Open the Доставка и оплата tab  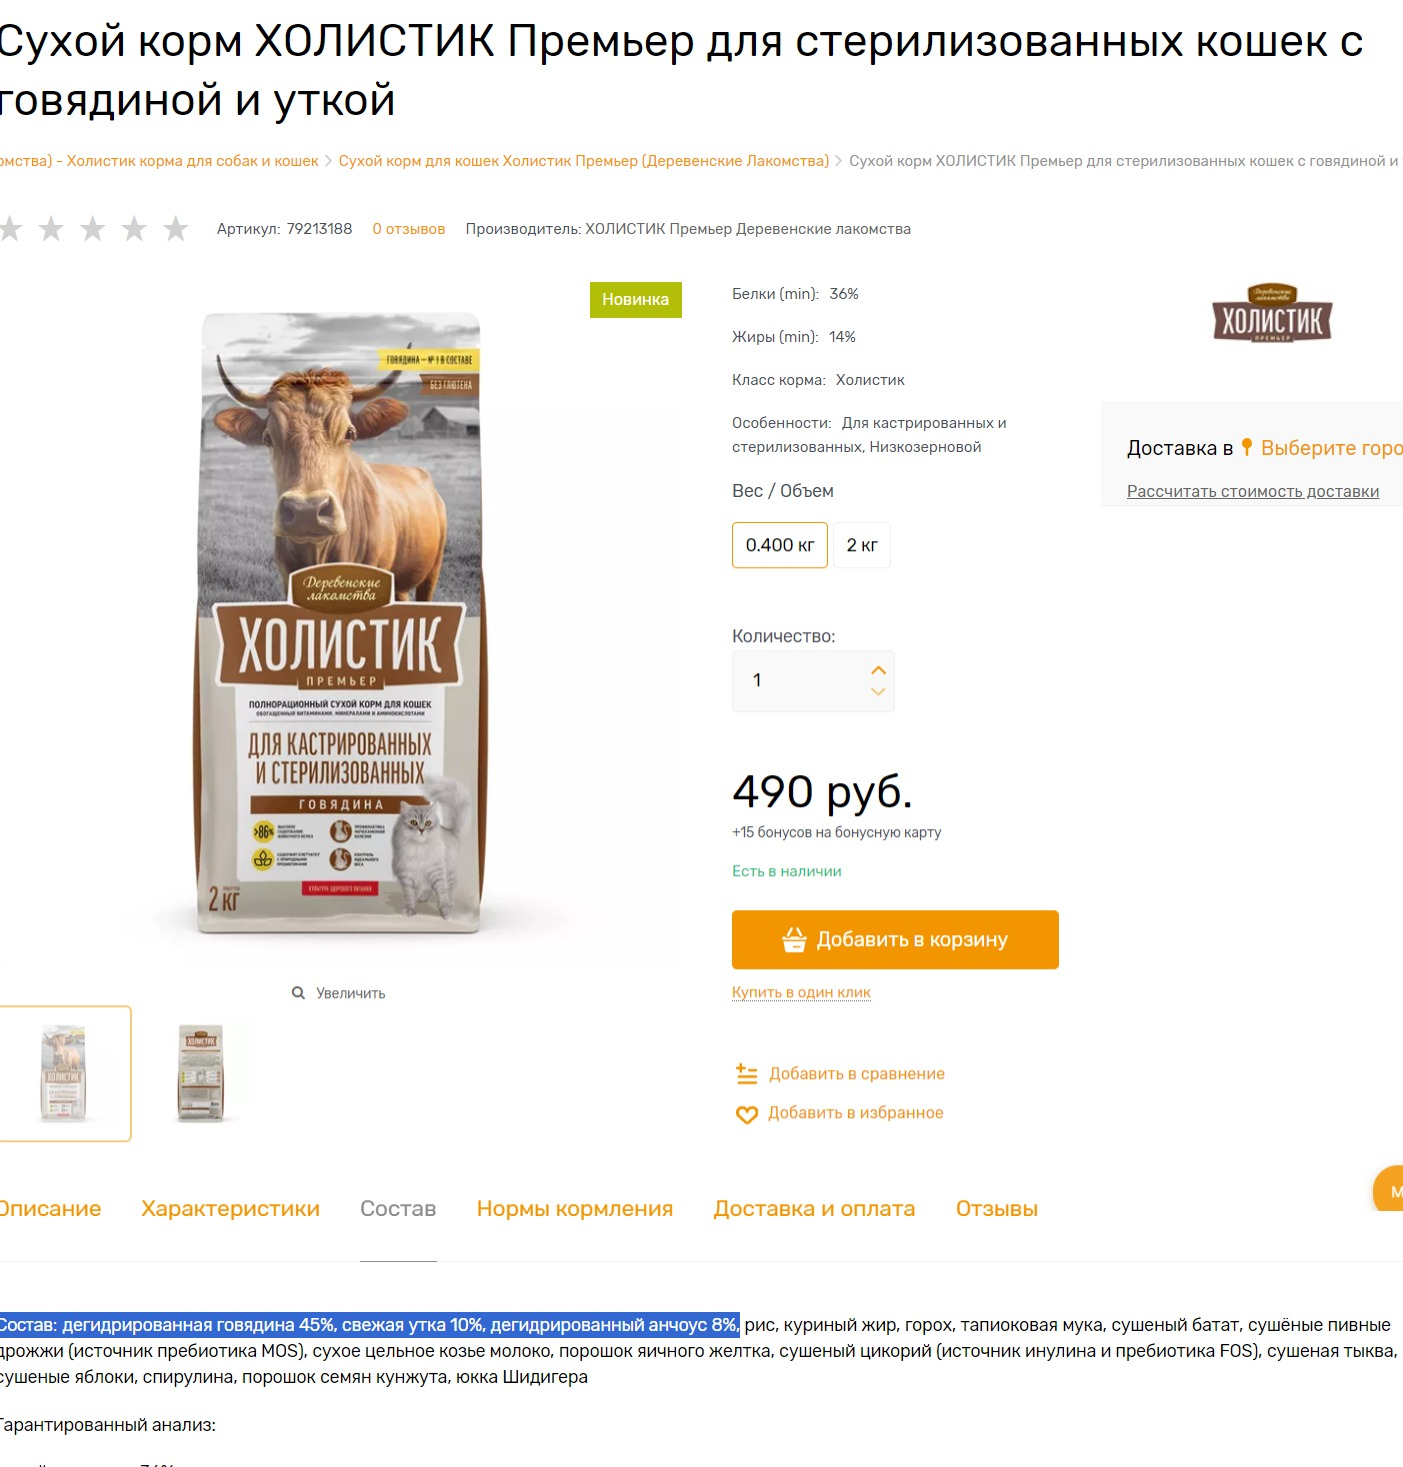click(814, 1209)
